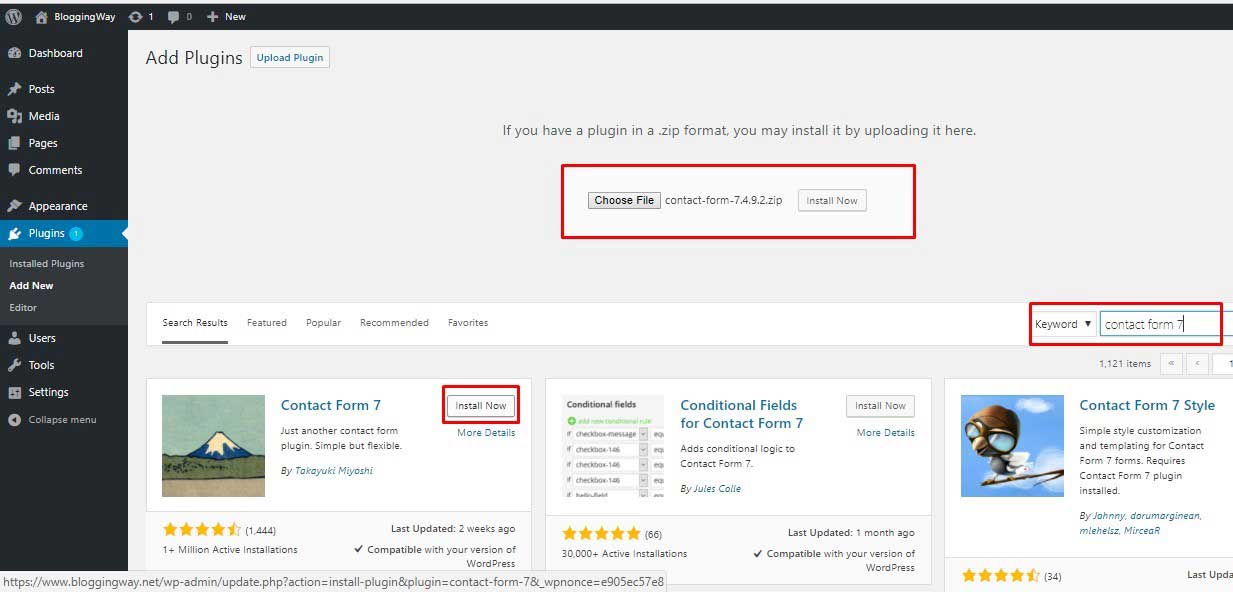This screenshot has width=1233, height=592.
Task: Click the Contact Form 7 Style thumbnail
Action: 1012,446
